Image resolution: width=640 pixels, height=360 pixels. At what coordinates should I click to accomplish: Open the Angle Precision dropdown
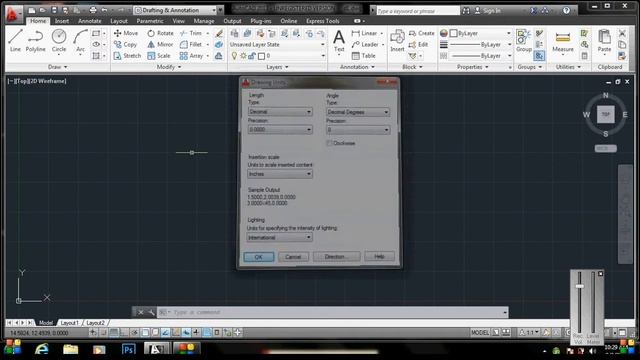(358, 130)
